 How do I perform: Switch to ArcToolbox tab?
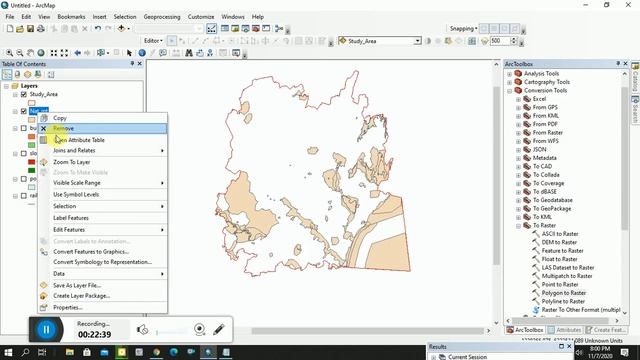[x=526, y=330]
